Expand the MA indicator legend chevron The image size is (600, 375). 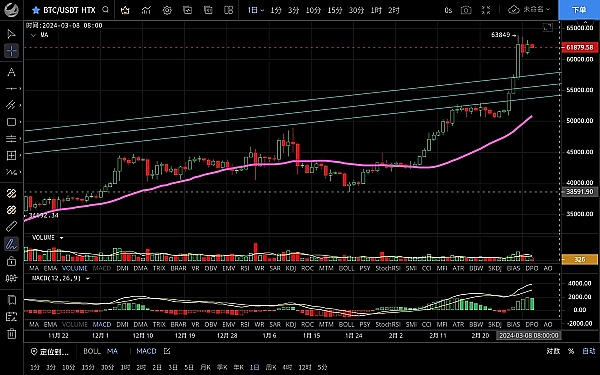tap(33, 35)
